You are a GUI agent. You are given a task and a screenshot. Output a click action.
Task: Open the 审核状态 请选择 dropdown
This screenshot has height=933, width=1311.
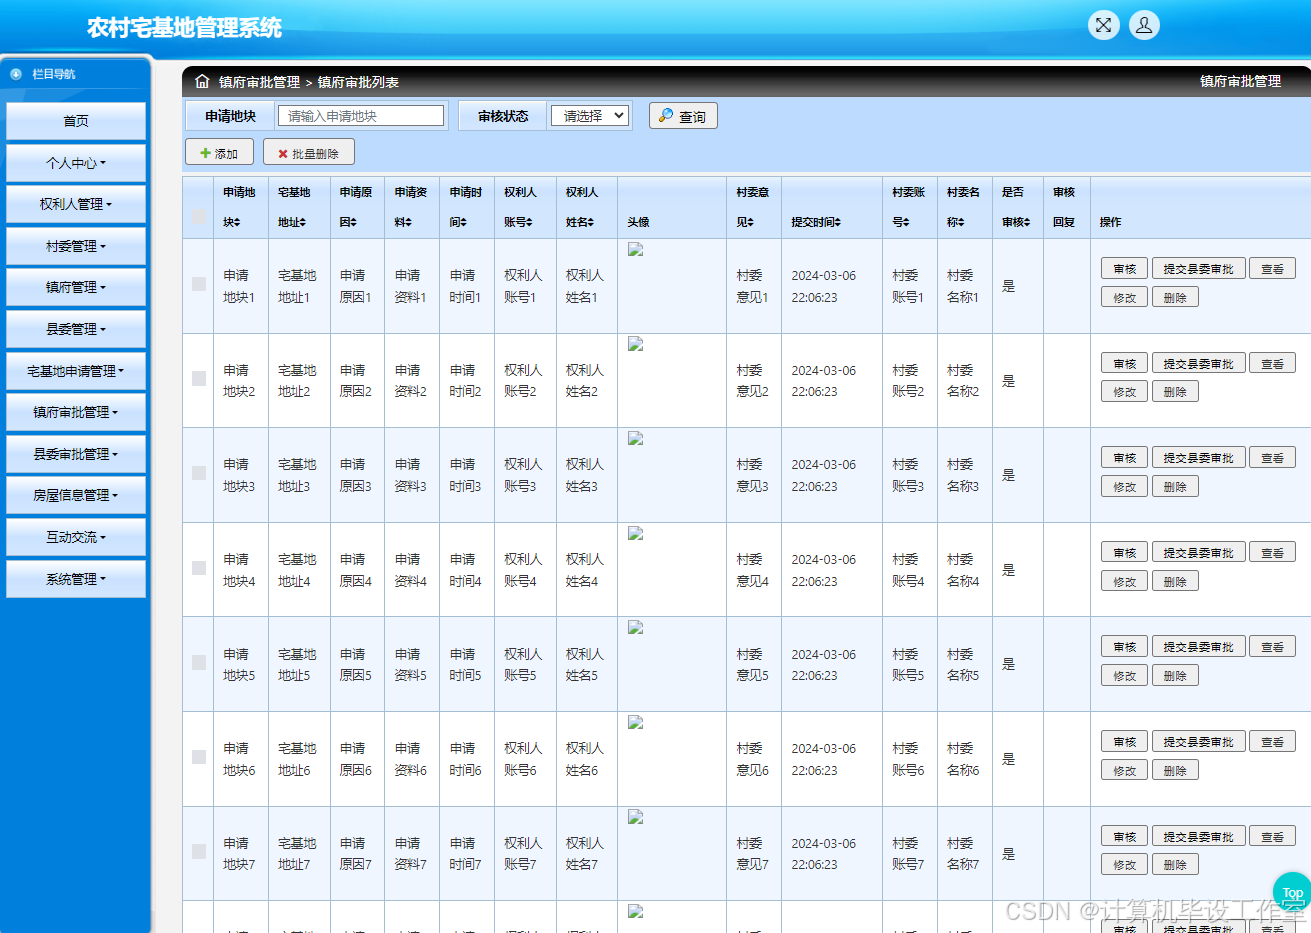coord(590,116)
